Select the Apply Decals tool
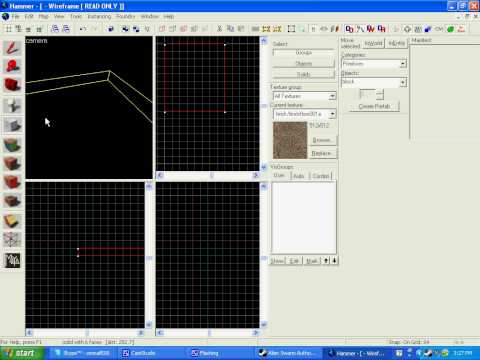480x360 pixels. click(x=12, y=182)
